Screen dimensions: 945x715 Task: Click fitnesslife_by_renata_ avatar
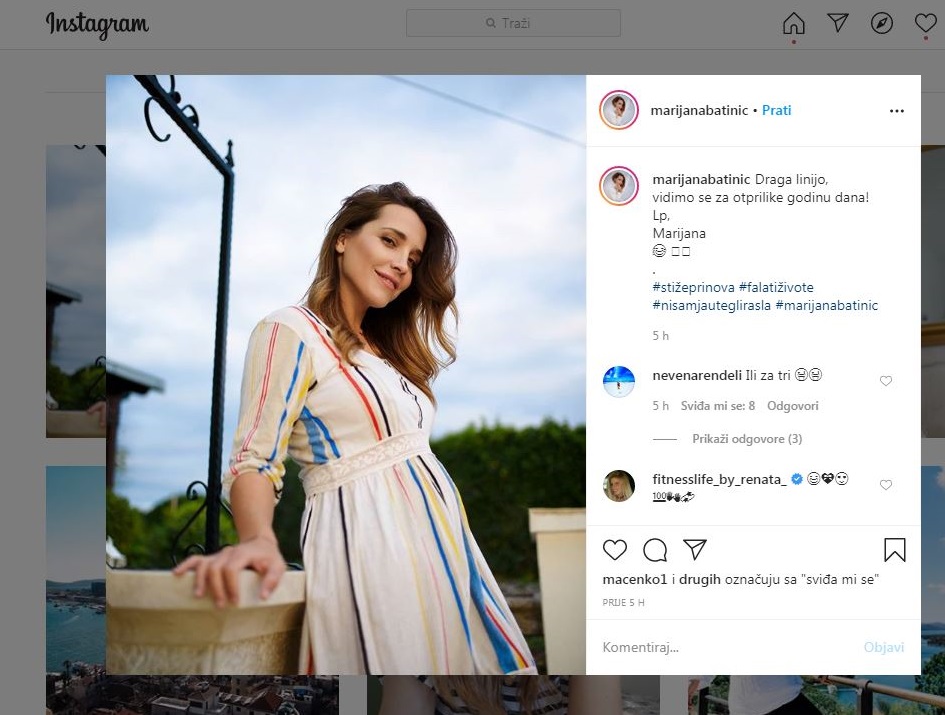[x=618, y=486]
